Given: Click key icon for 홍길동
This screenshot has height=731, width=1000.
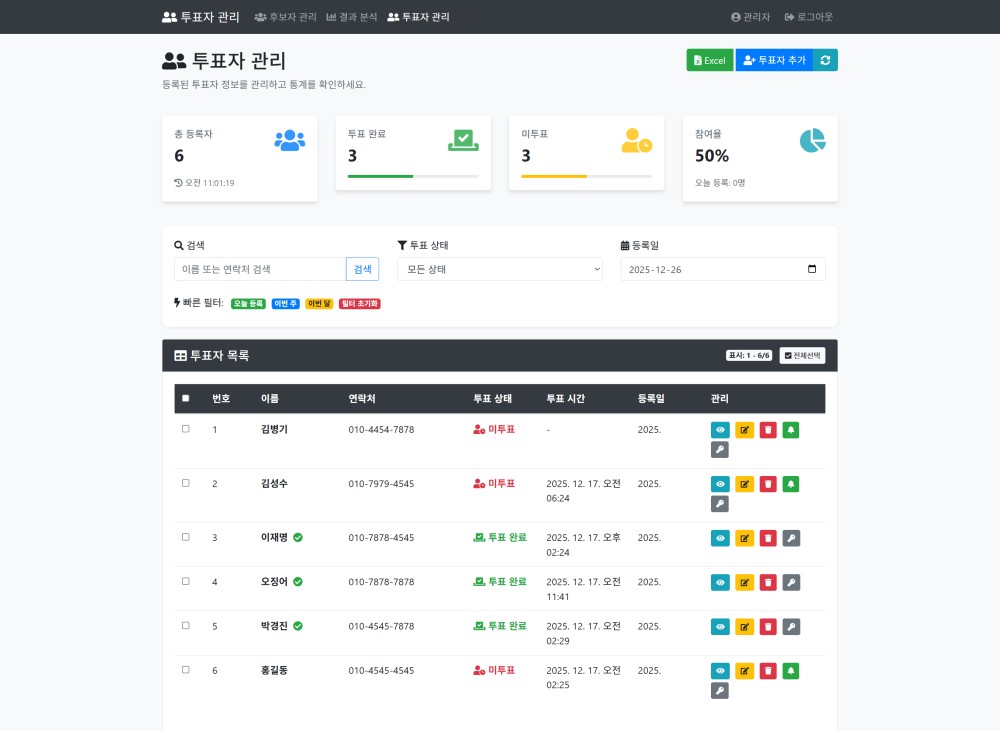Looking at the screenshot, I should click(x=719, y=691).
